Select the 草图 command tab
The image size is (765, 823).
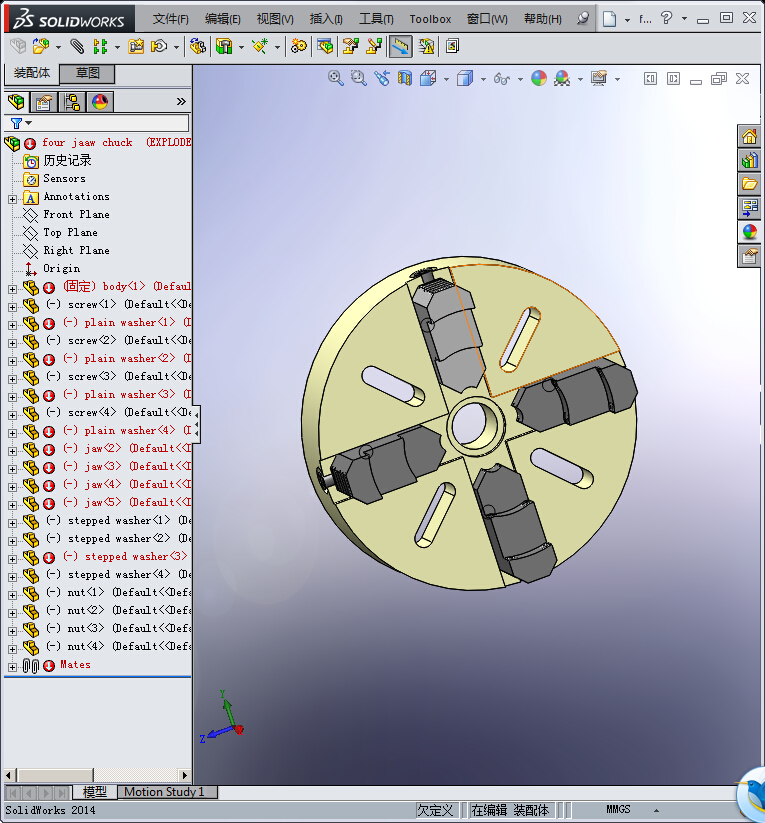click(88, 73)
